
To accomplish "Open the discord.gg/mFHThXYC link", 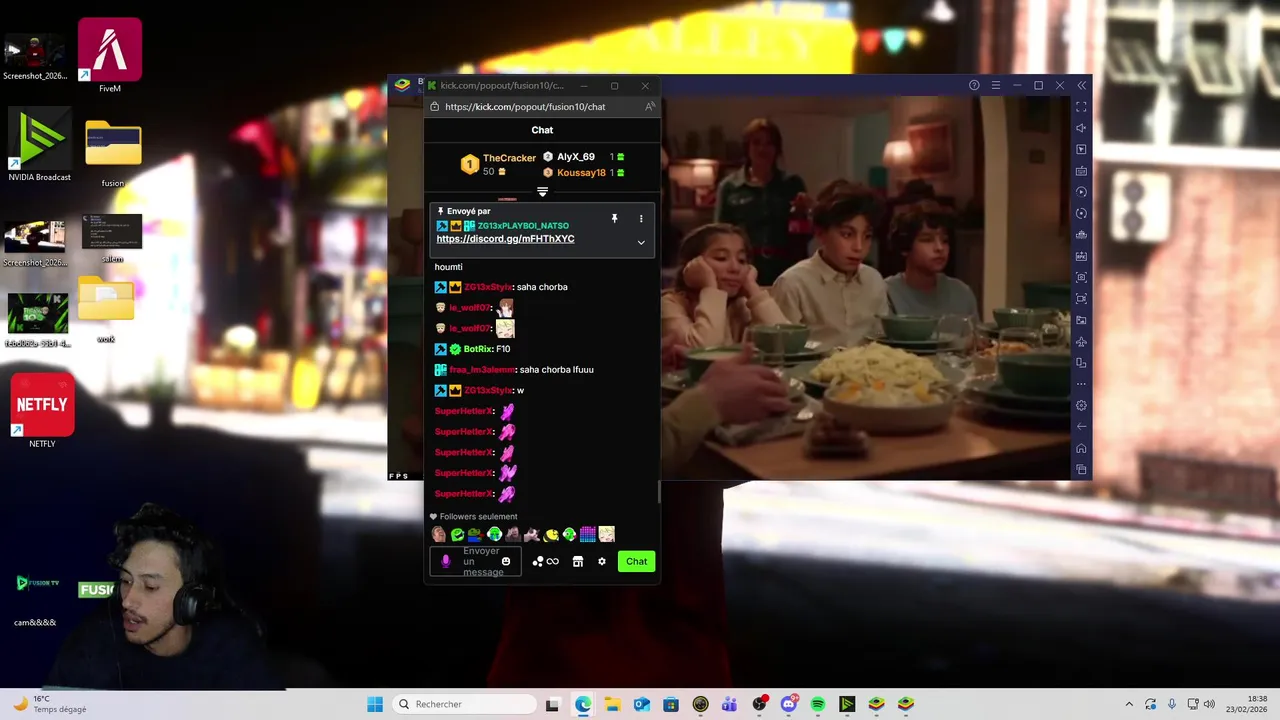I will (x=505, y=239).
